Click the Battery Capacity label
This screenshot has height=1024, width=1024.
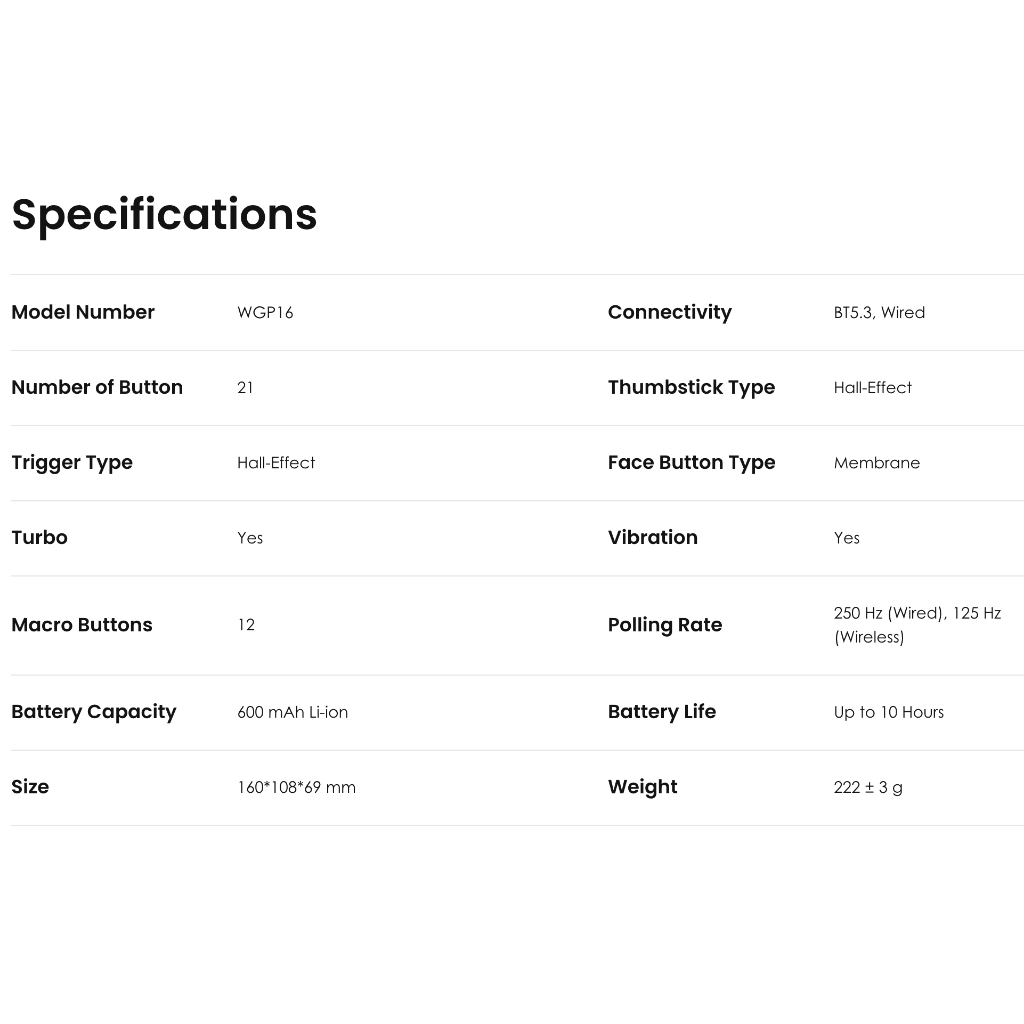(94, 712)
